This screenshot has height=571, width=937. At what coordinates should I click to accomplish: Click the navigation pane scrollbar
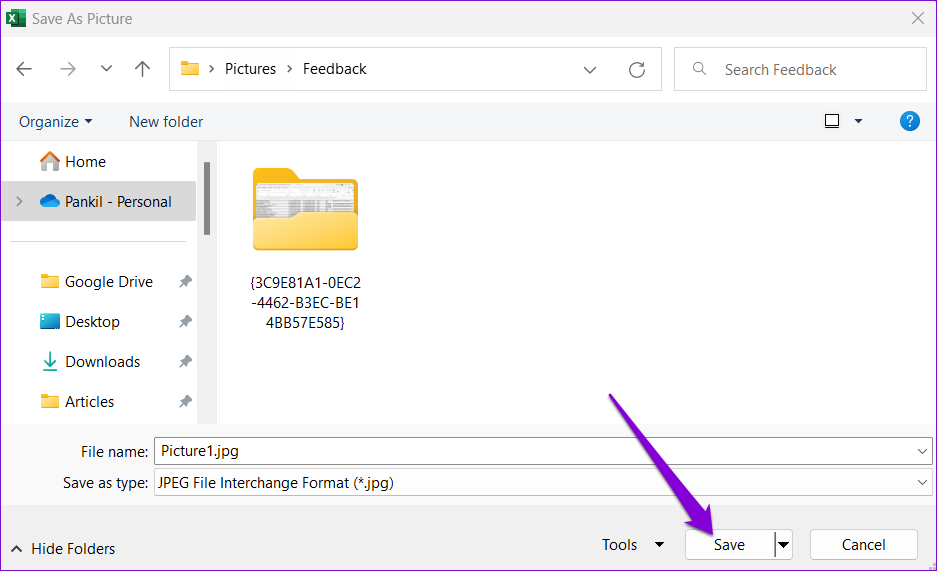pyautogui.click(x=207, y=198)
